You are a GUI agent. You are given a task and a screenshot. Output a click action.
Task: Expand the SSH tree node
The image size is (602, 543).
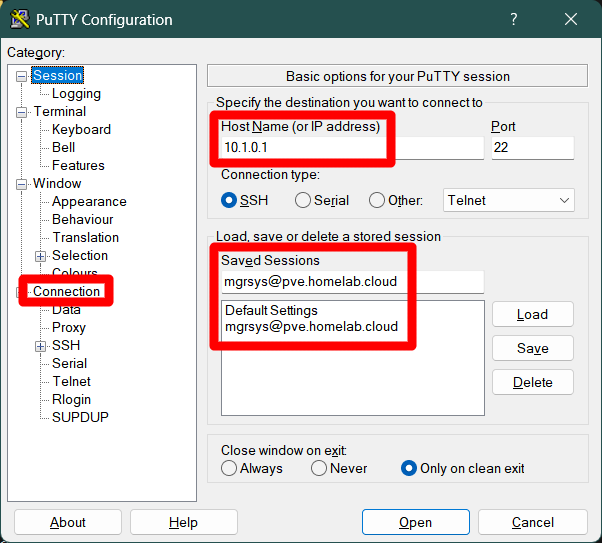(40, 346)
